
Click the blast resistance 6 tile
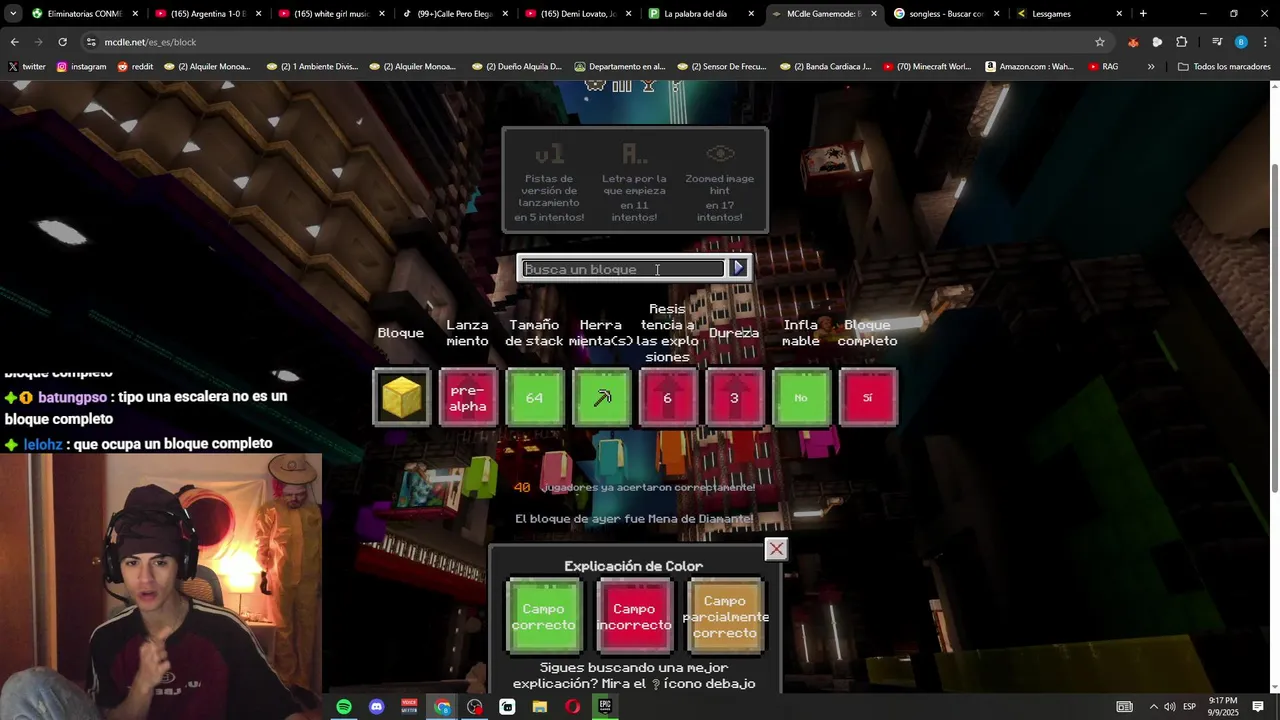668,397
